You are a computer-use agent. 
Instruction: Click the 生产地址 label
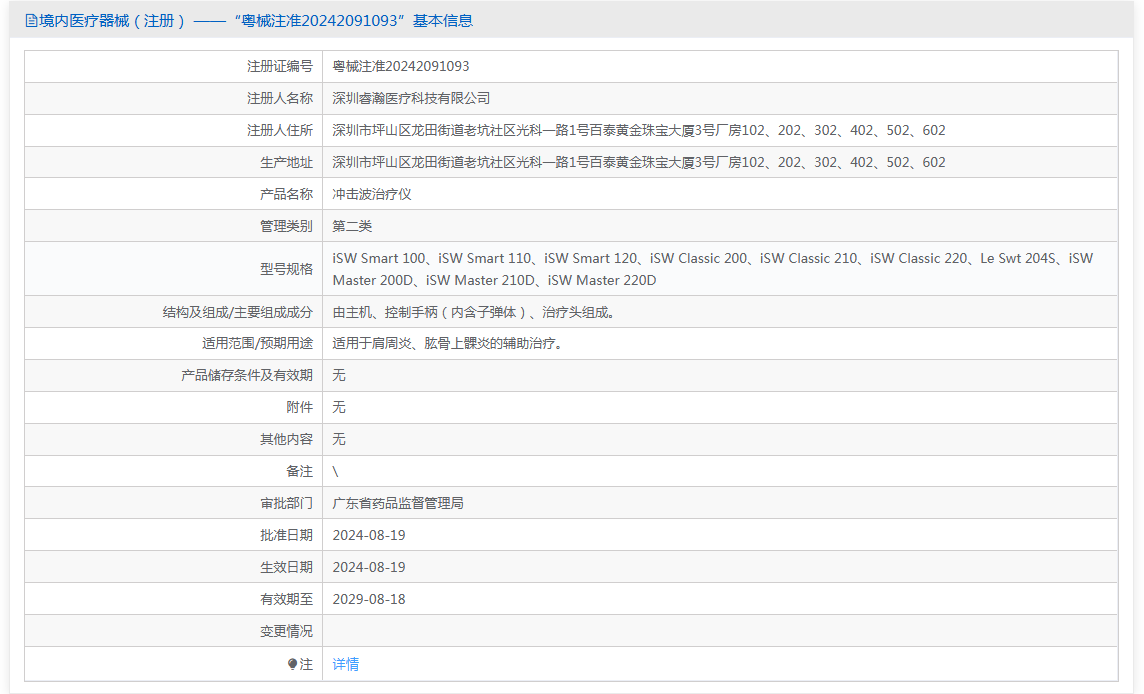pyautogui.click(x=287, y=163)
